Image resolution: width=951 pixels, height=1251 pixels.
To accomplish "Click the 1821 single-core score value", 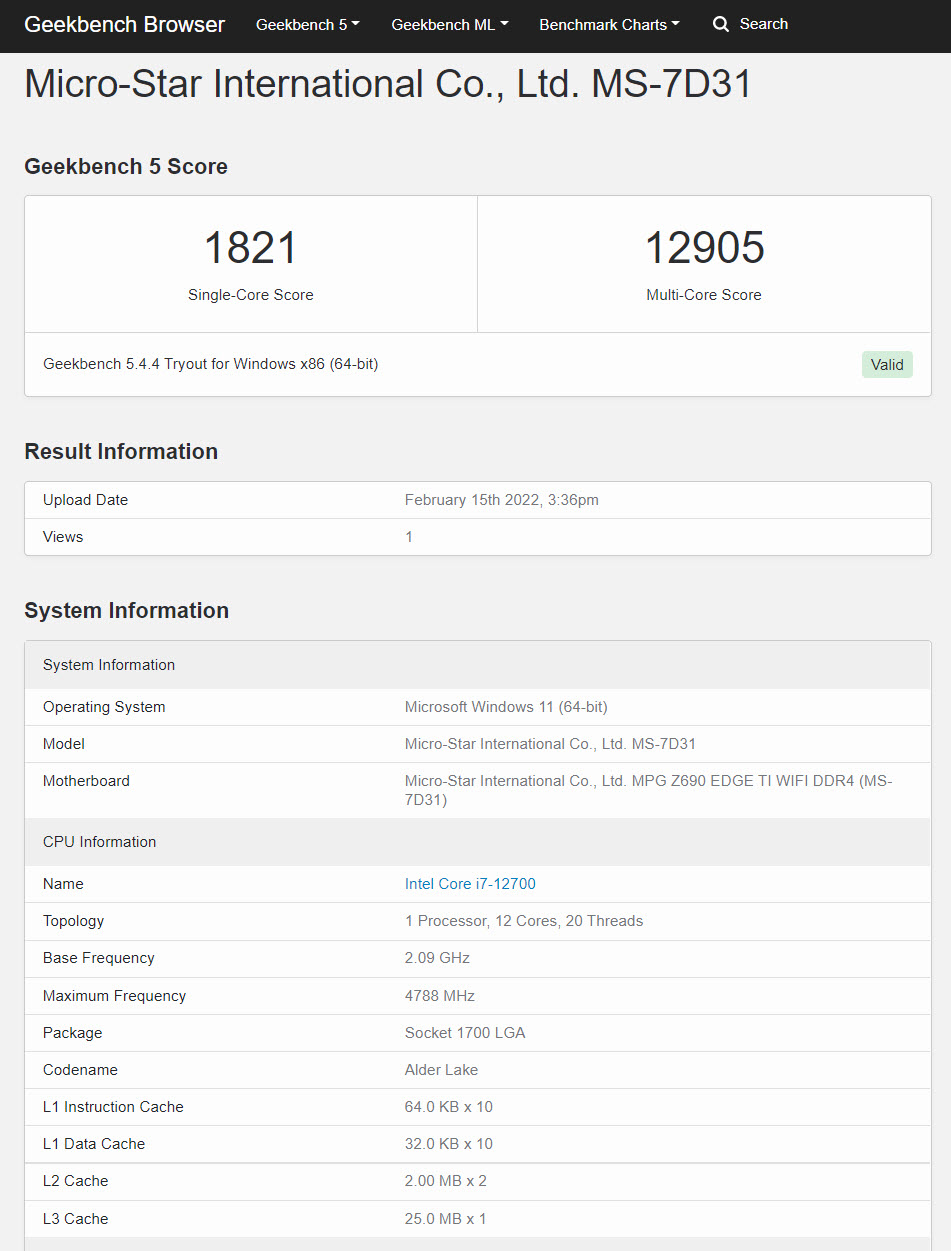I will (x=250, y=248).
